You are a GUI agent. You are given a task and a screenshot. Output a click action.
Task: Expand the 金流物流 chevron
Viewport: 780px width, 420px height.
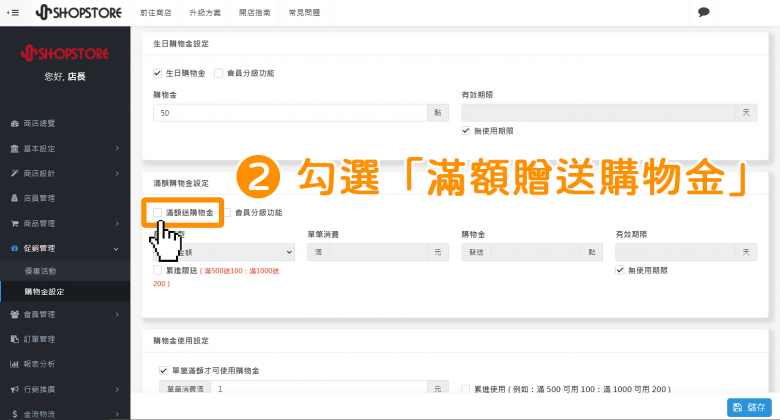[117, 414]
